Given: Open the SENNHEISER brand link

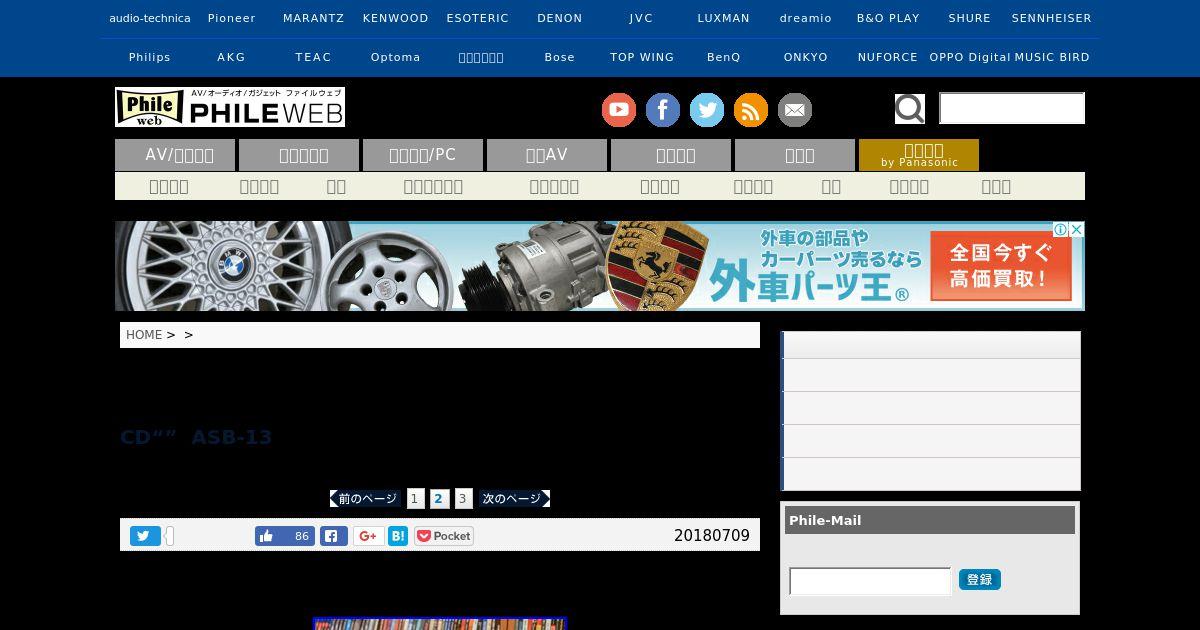Looking at the screenshot, I should pos(1052,18).
